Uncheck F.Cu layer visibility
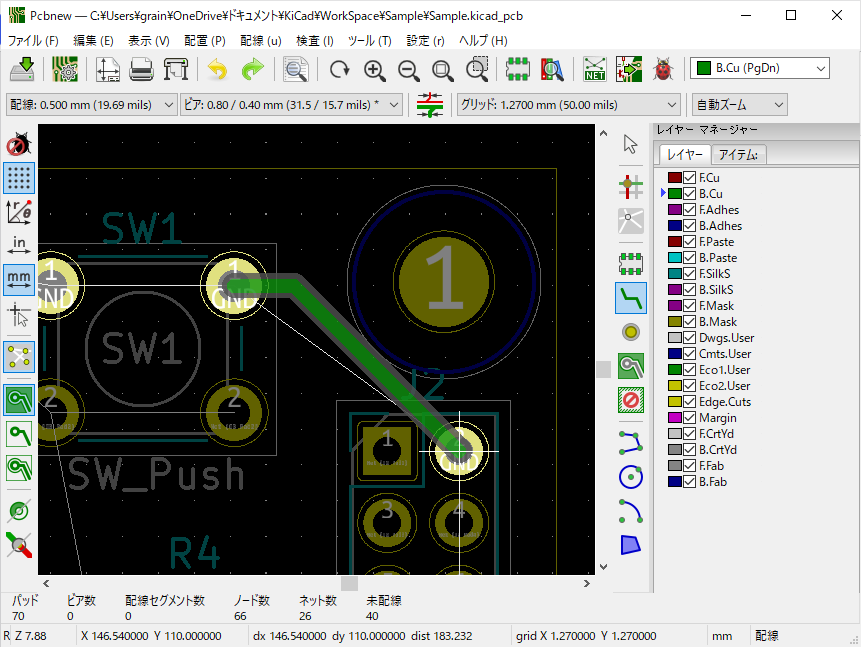This screenshot has height=647, width=861. [x=690, y=177]
